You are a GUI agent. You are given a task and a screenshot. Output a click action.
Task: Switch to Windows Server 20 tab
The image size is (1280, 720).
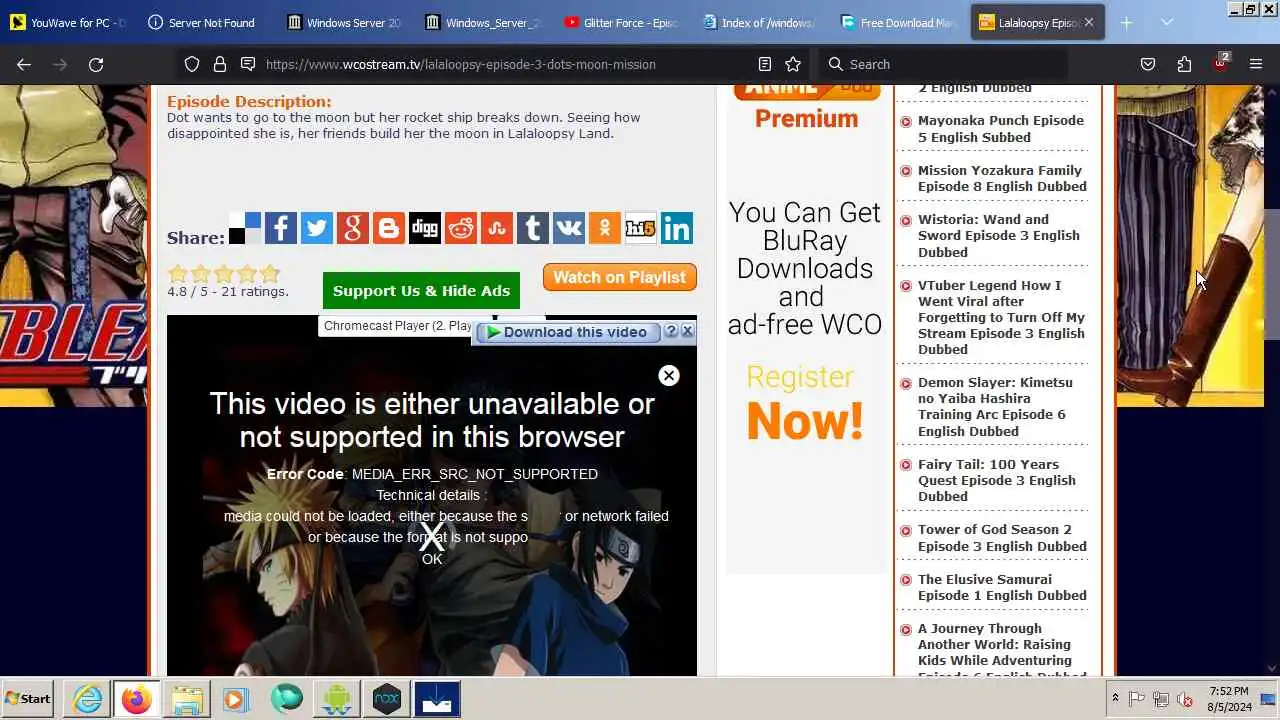tap(345, 22)
